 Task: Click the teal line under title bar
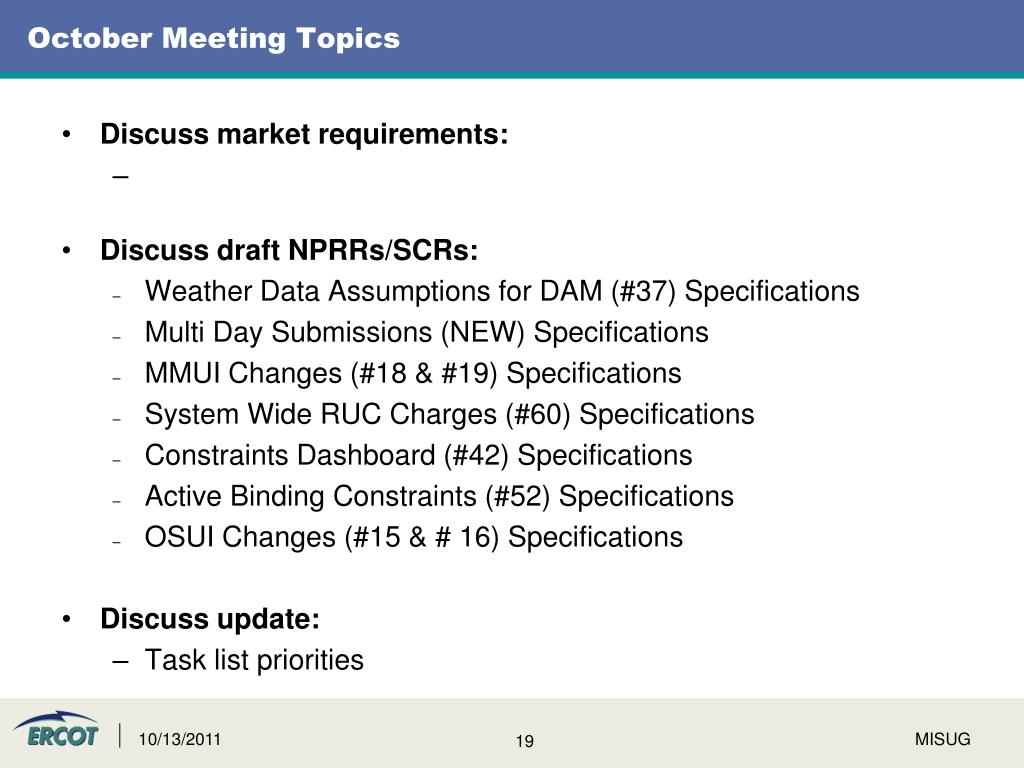click(512, 75)
